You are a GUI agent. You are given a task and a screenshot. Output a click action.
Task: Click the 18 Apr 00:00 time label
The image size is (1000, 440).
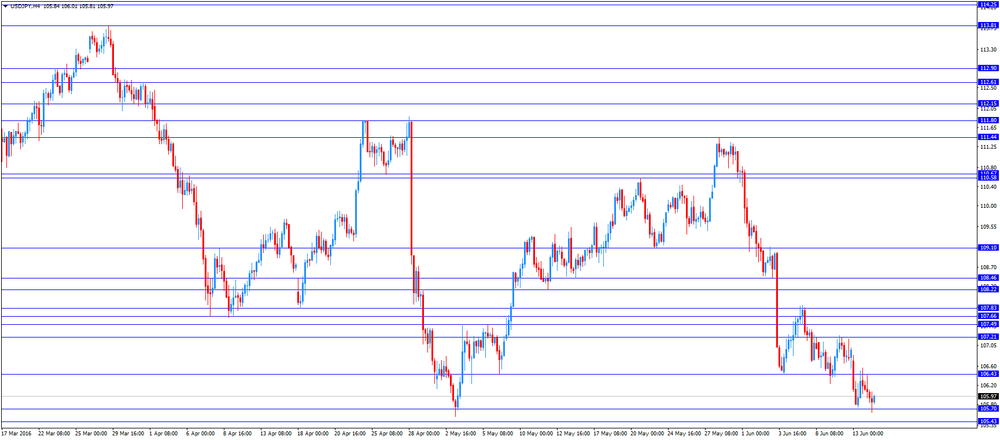pos(313,433)
